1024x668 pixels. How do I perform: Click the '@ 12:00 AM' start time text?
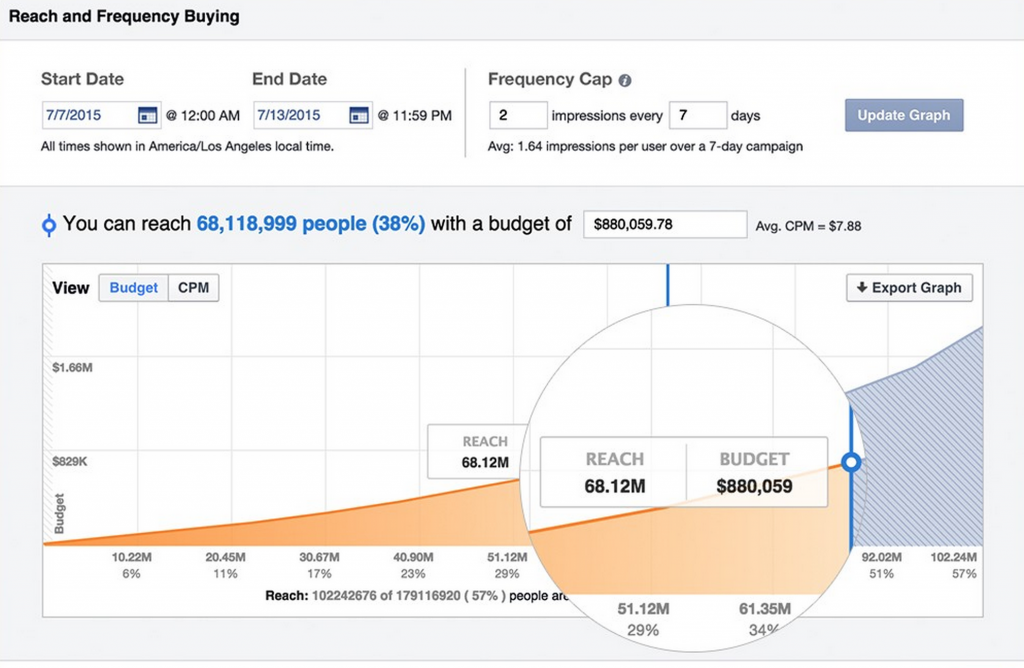click(x=202, y=116)
